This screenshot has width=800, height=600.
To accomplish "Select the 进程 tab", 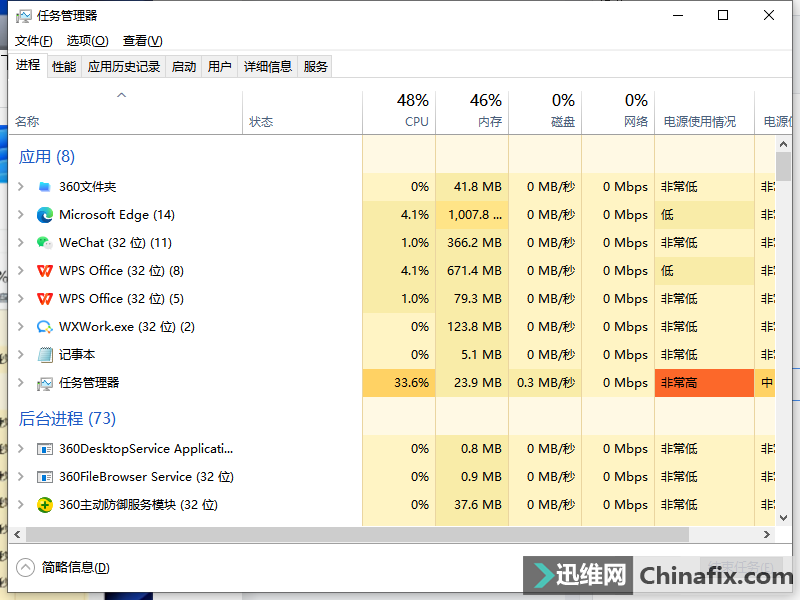I will point(28,65).
